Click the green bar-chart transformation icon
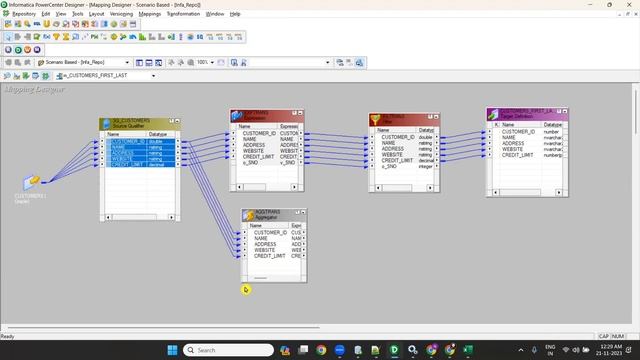 click(x=142, y=37)
